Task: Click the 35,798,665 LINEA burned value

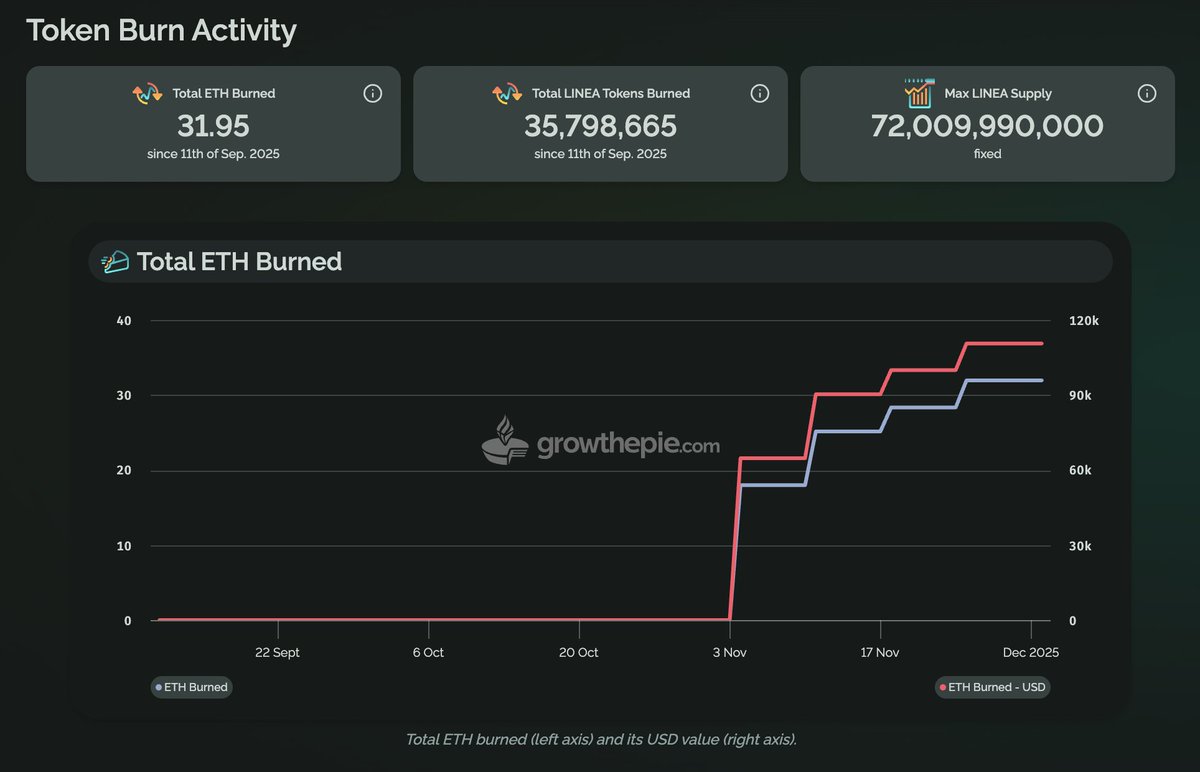Action: [x=600, y=126]
